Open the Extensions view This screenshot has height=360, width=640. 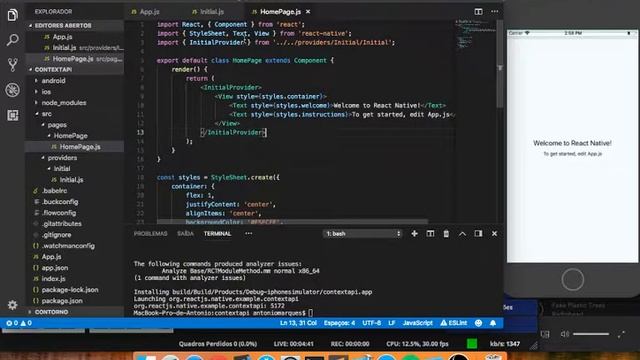(12, 115)
